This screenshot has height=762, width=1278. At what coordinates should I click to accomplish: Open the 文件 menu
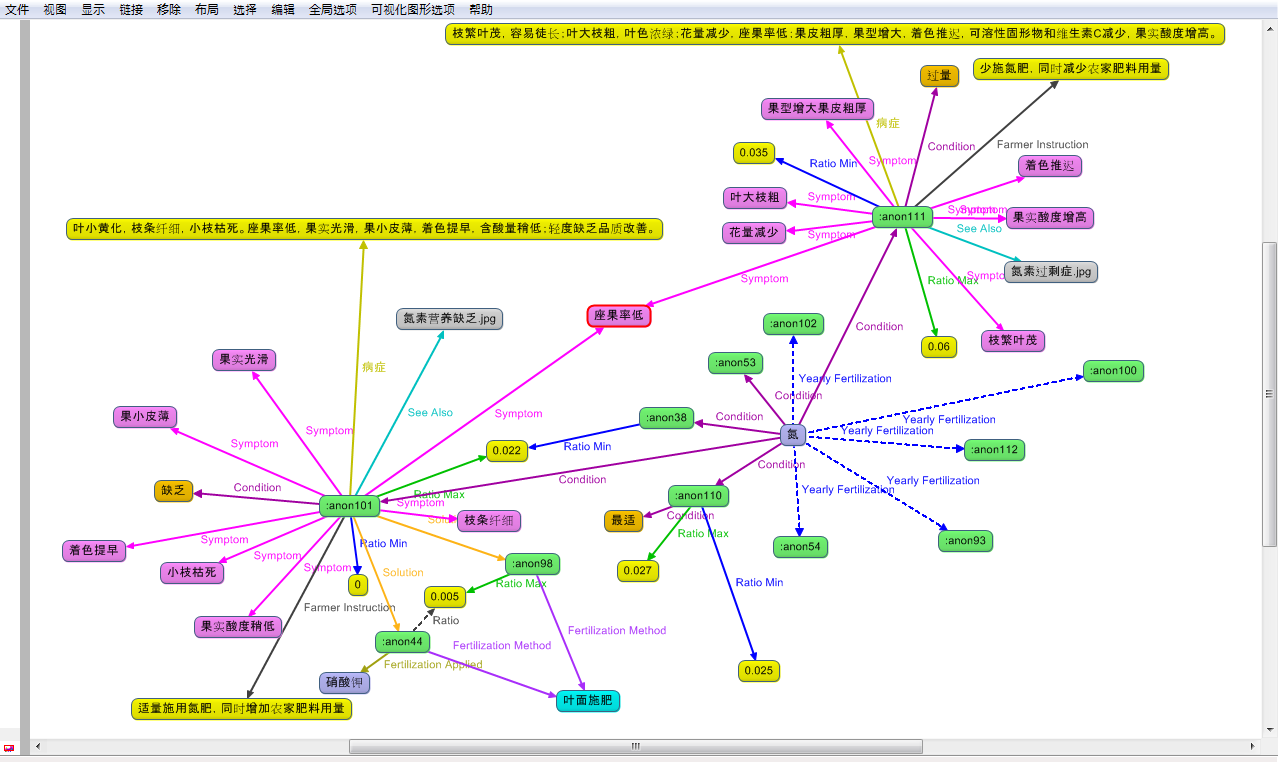pyautogui.click(x=17, y=9)
